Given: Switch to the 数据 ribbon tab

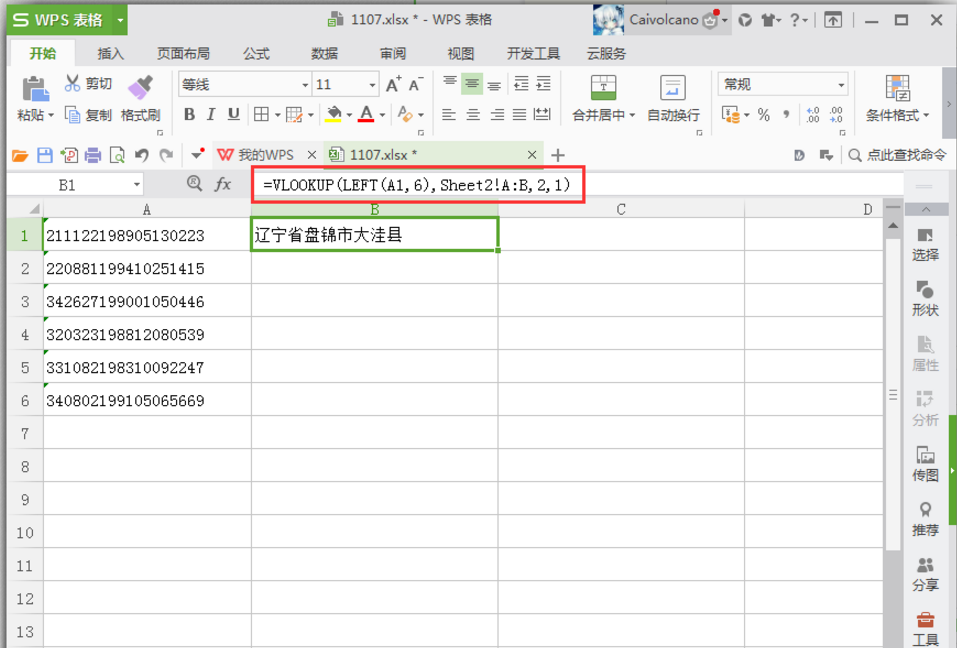Looking at the screenshot, I should (324, 54).
